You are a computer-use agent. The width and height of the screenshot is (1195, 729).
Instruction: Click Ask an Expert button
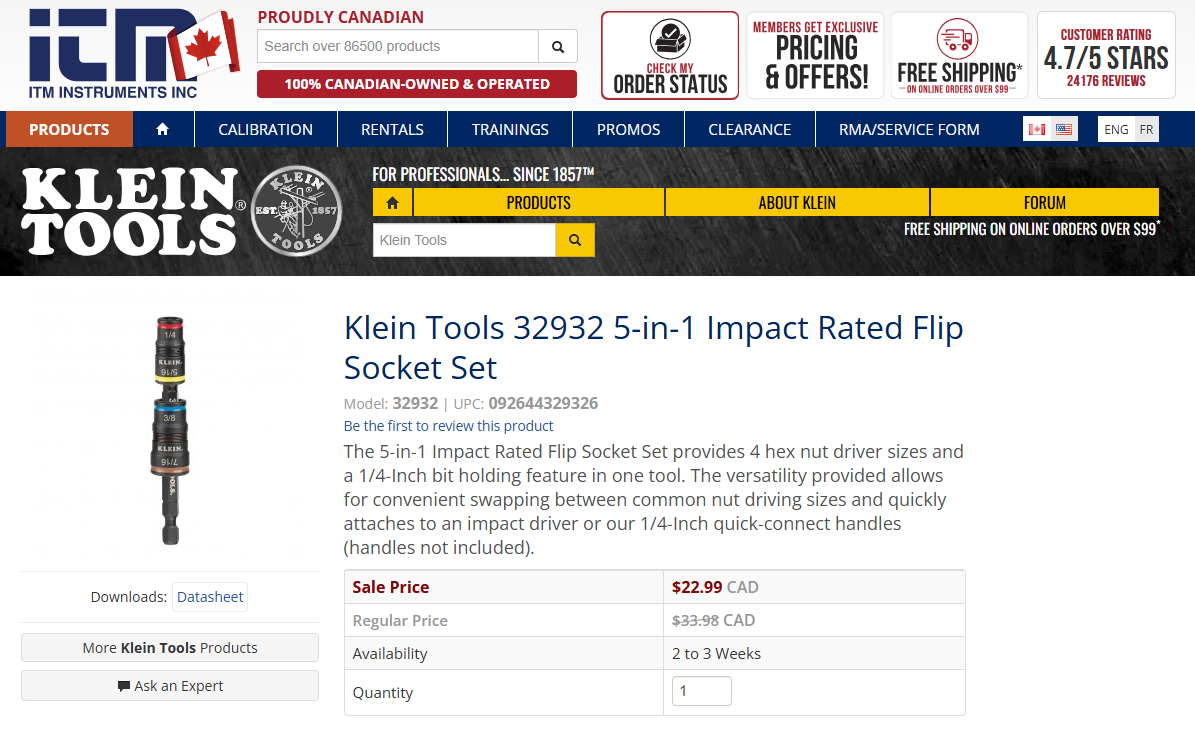click(170, 686)
